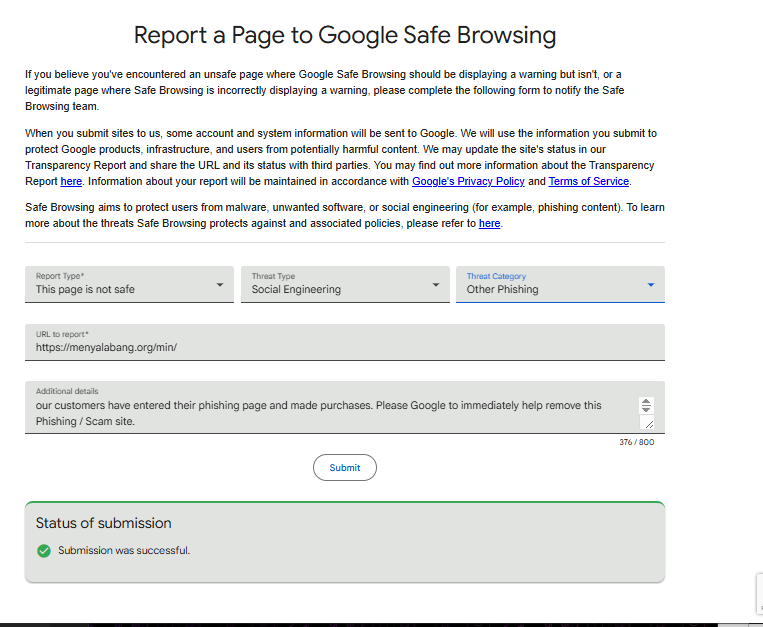Open Google's Privacy Policy link
This screenshot has width=763, height=627.
(x=468, y=181)
